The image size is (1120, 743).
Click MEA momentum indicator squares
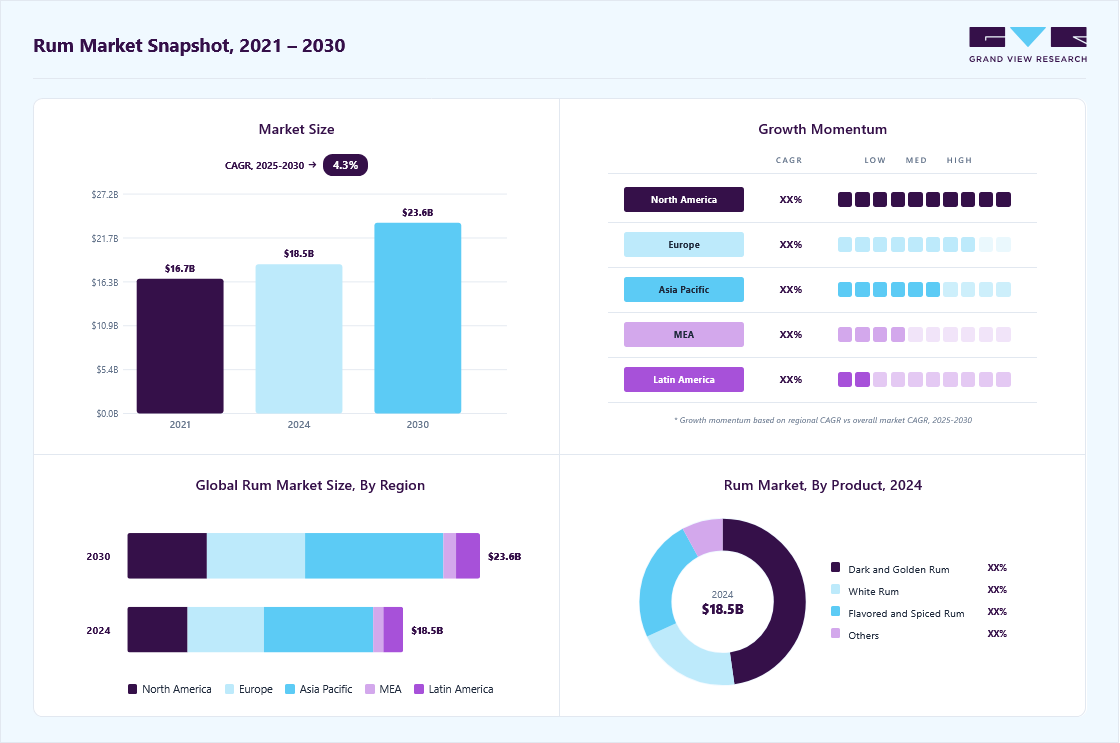click(x=924, y=334)
